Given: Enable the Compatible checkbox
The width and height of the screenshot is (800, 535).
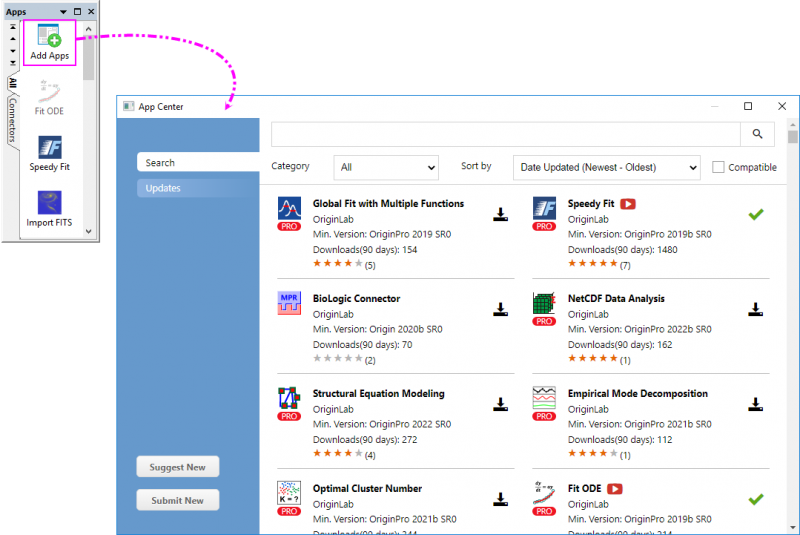Looking at the screenshot, I should point(718,167).
